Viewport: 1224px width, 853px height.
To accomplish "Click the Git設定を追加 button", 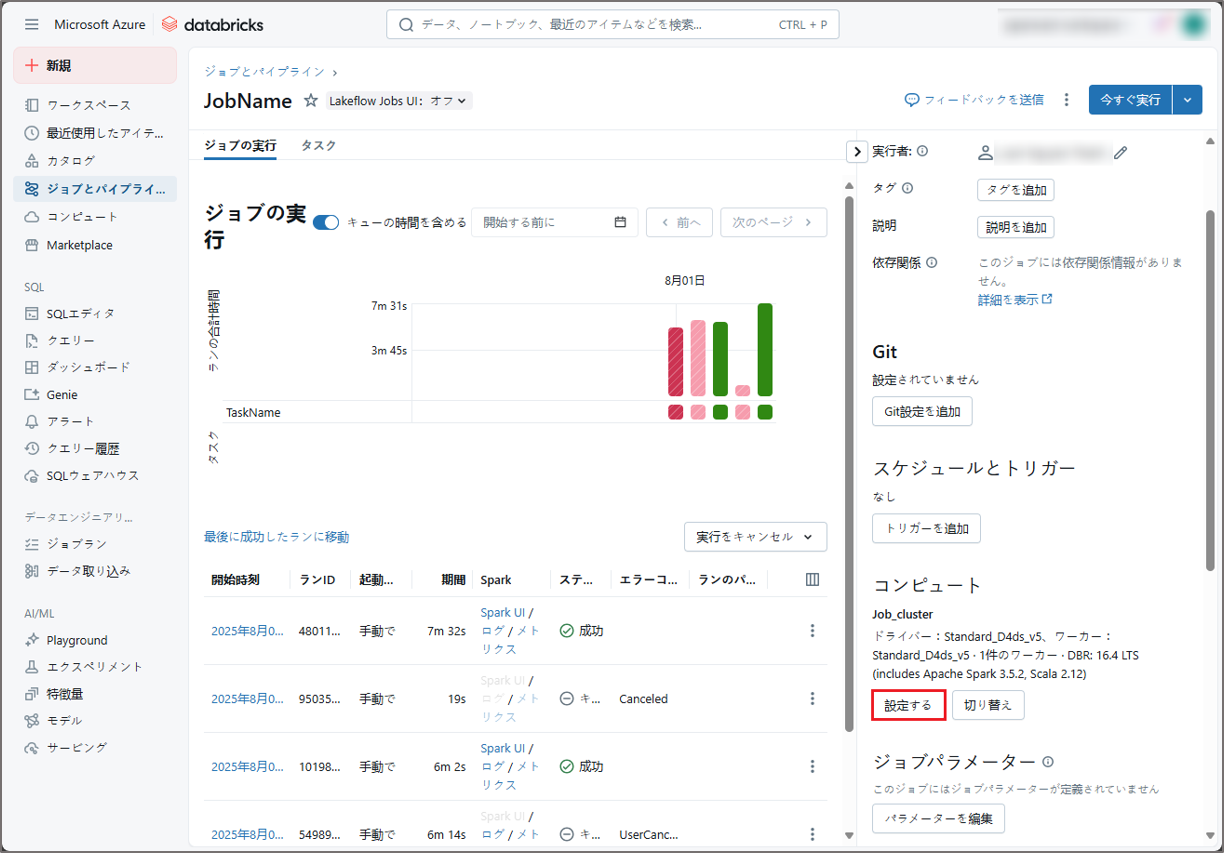I will (x=921, y=411).
